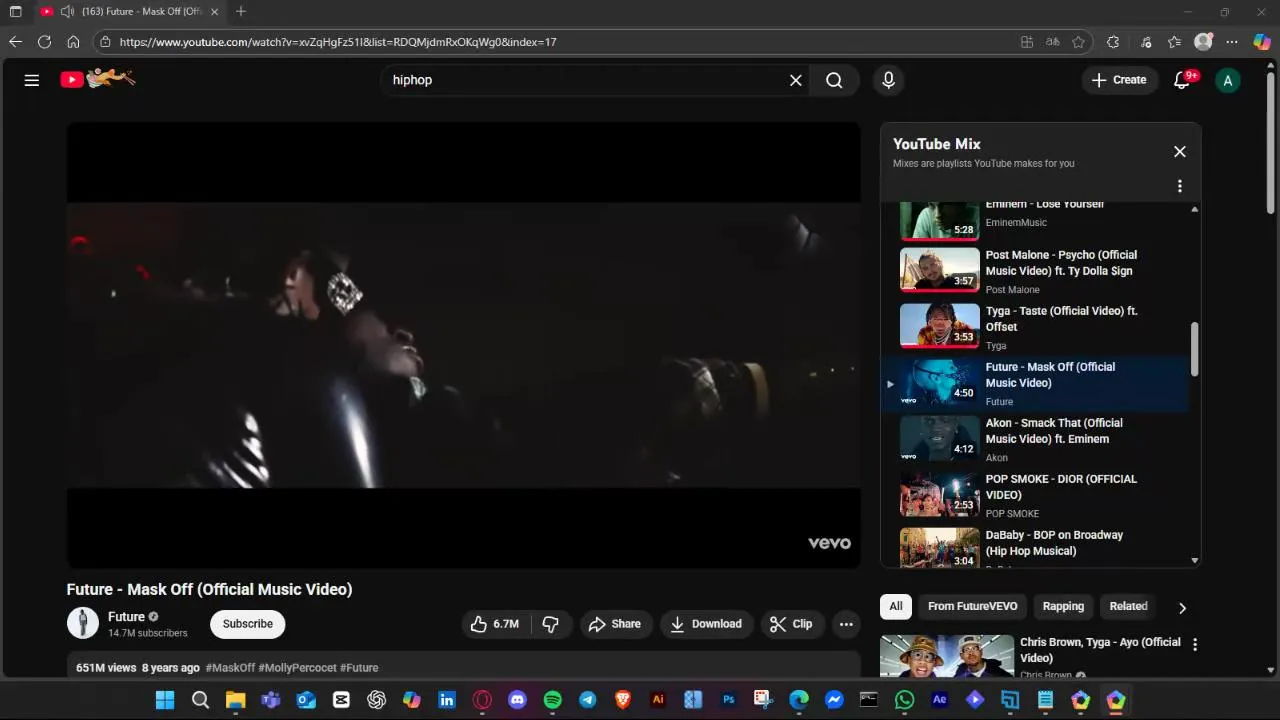The image size is (1280, 720).
Task: Open the browser home page button
Action: tap(73, 42)
